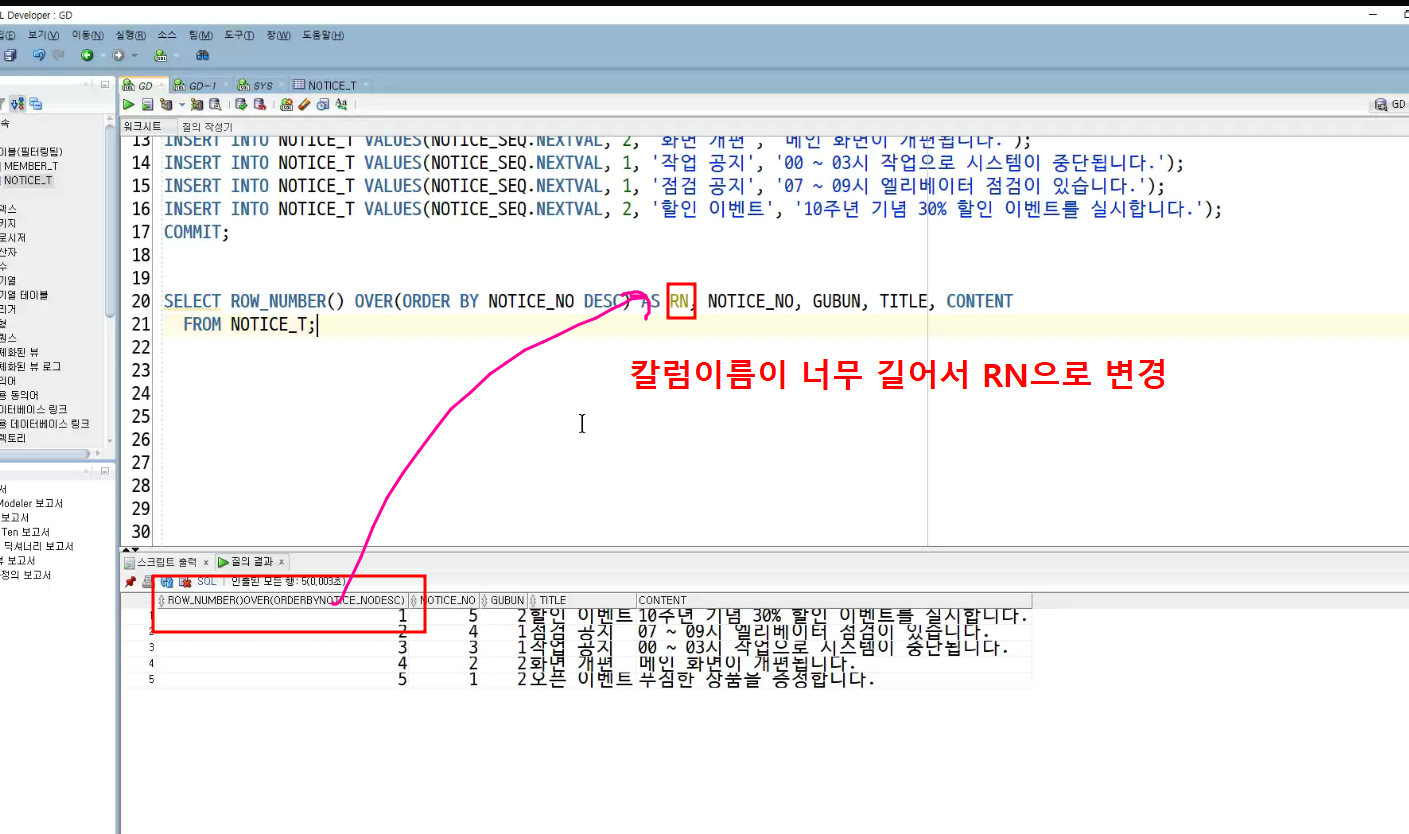Open the 소스 menu
The image size is (1409, 834).
166,35
